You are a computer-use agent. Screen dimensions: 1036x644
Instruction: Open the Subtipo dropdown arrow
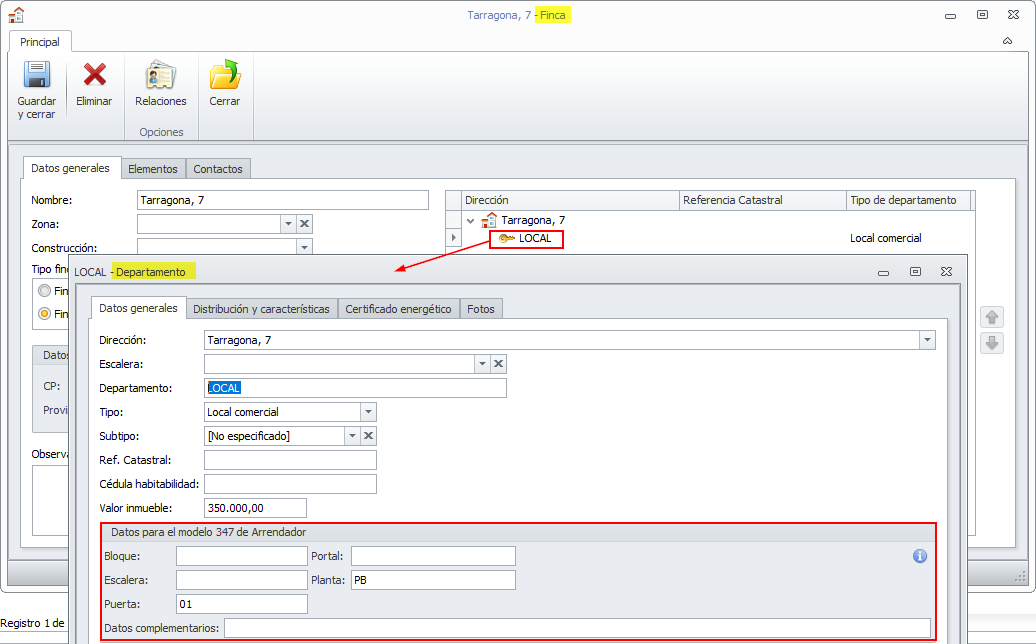point(352,436)
